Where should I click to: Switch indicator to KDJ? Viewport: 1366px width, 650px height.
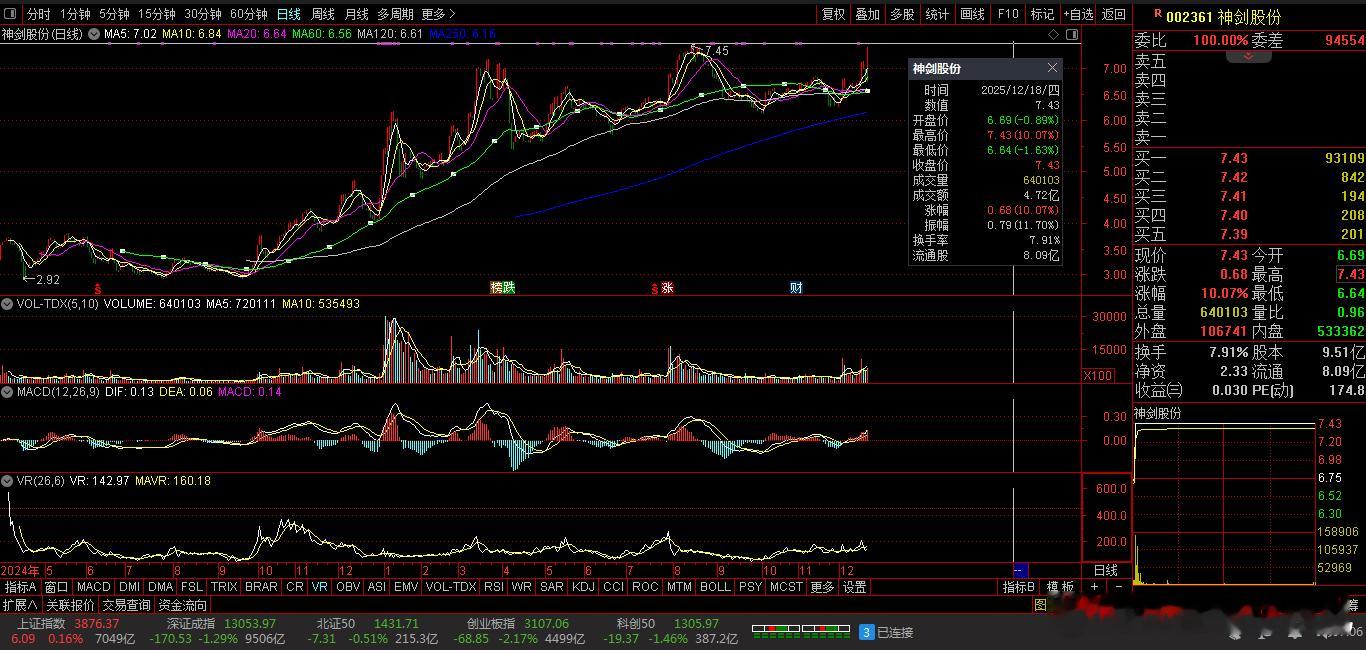pos(582,587)
